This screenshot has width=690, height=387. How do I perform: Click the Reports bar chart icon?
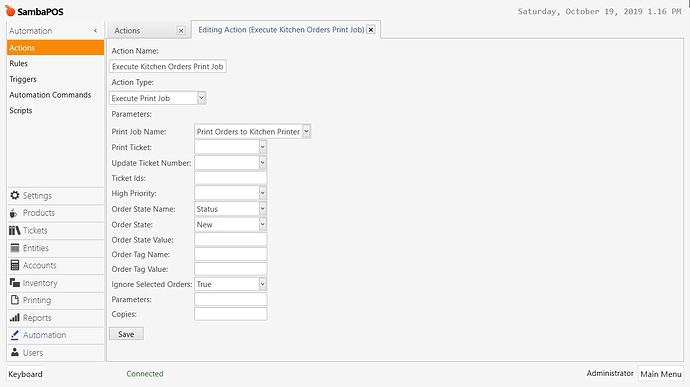pyautogui.click(x=15, y=317)
